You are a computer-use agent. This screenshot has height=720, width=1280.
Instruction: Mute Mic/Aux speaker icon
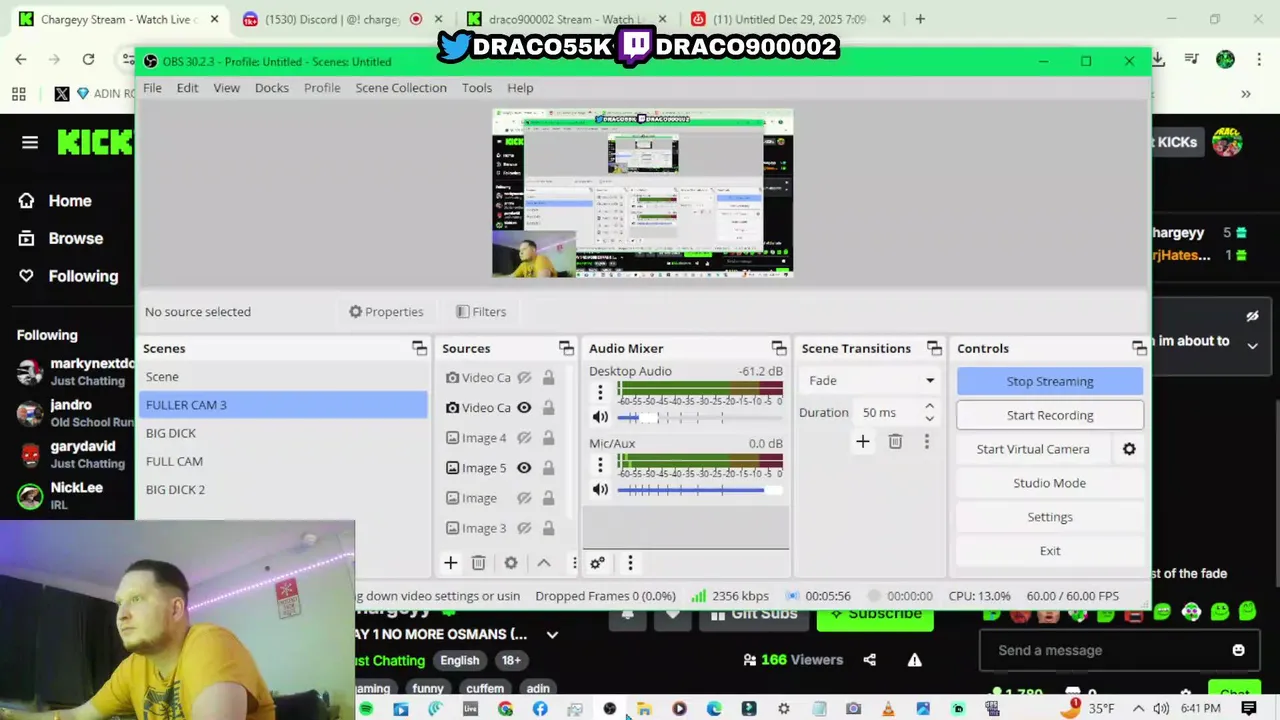(x=600, y=489)
